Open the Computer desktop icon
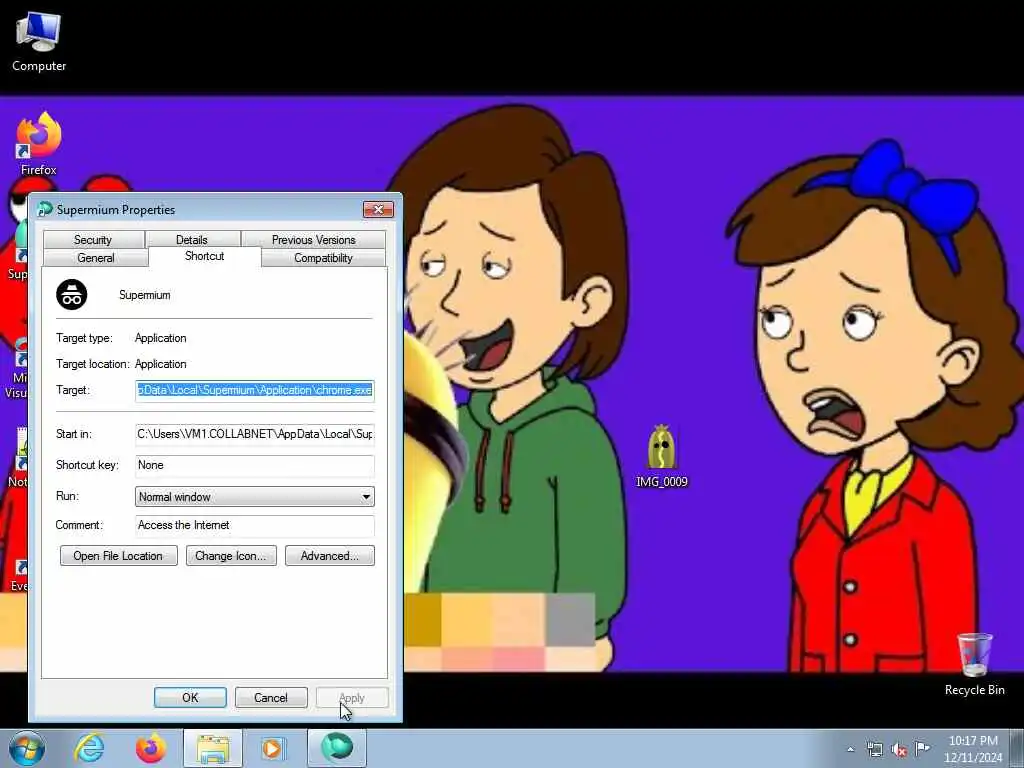The width and height of the screenshot is (1024, 768). tap(39, 42)
